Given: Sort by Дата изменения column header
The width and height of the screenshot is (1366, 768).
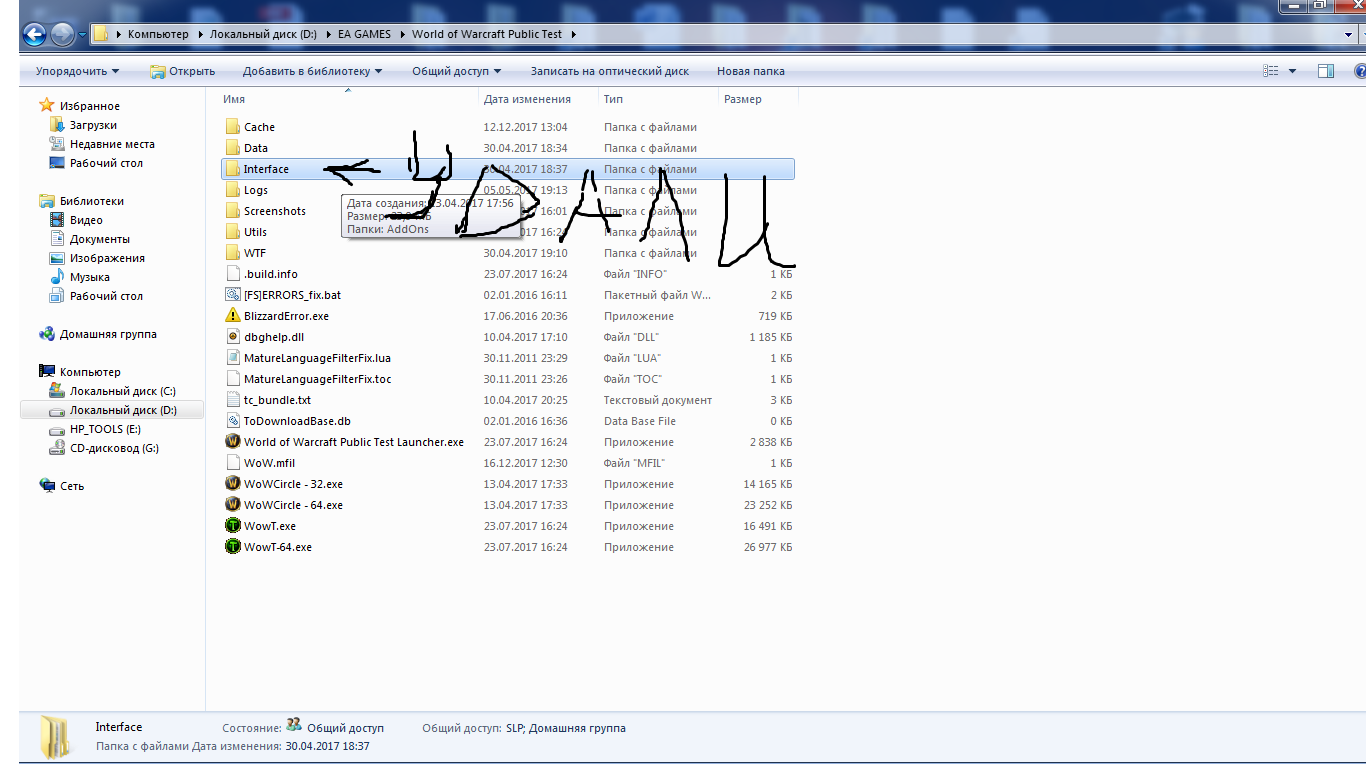Looking at the screenshot, I should (x=527, y=99).
